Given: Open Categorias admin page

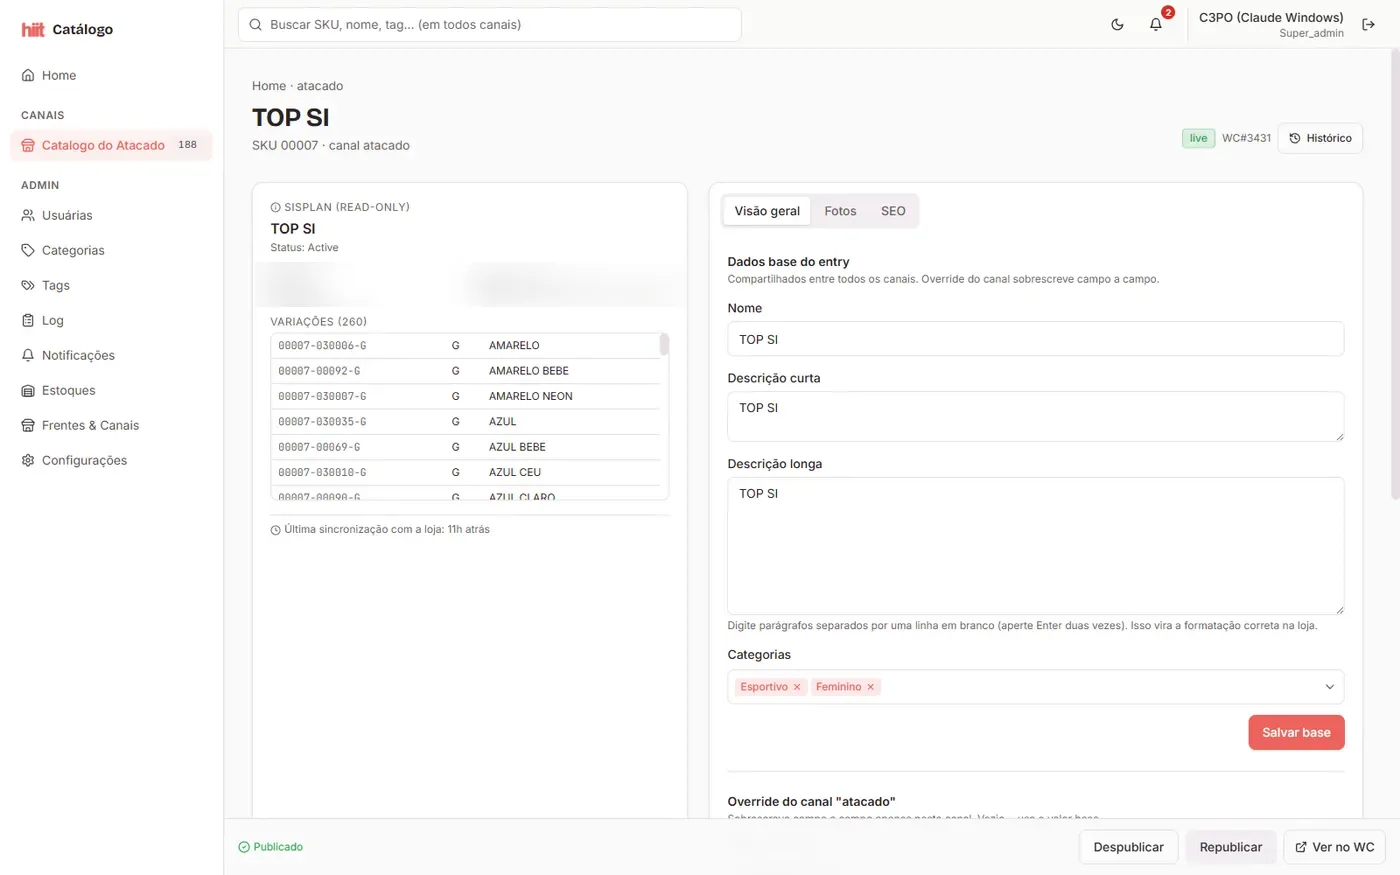Looking at the screenshot, I should coord(111,250).
